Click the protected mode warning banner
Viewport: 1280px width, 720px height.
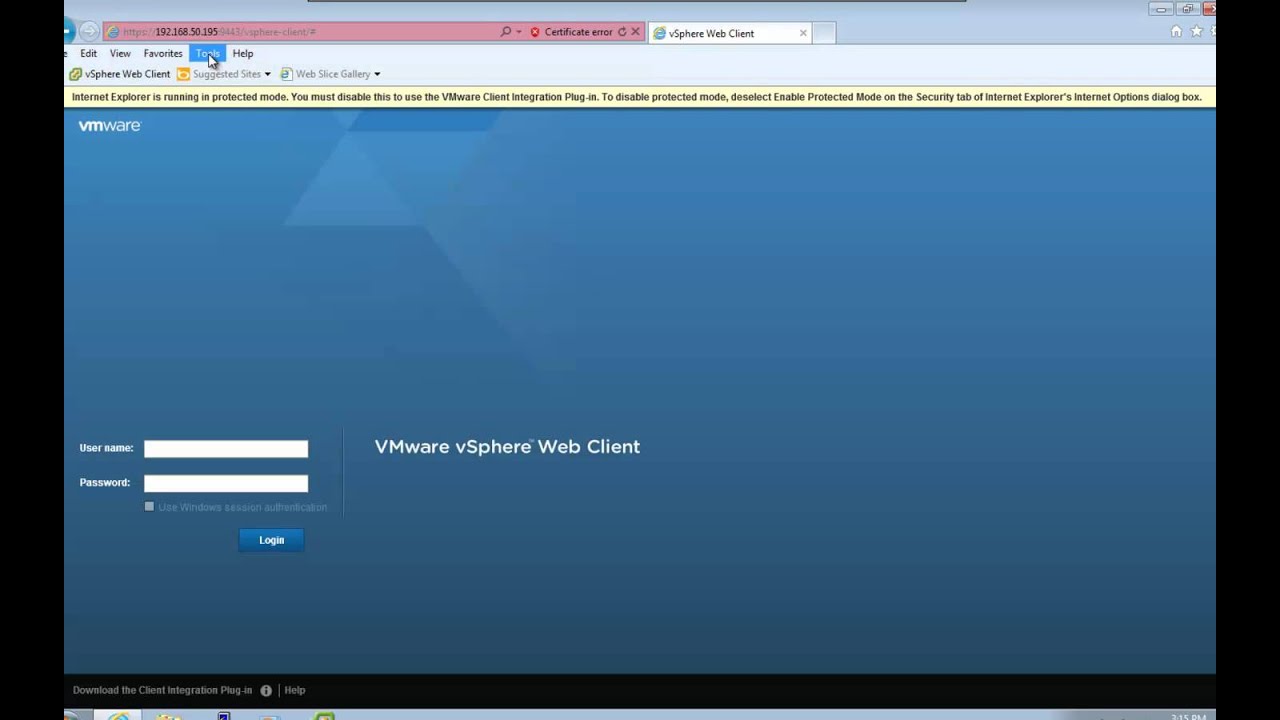coord(640,97)
